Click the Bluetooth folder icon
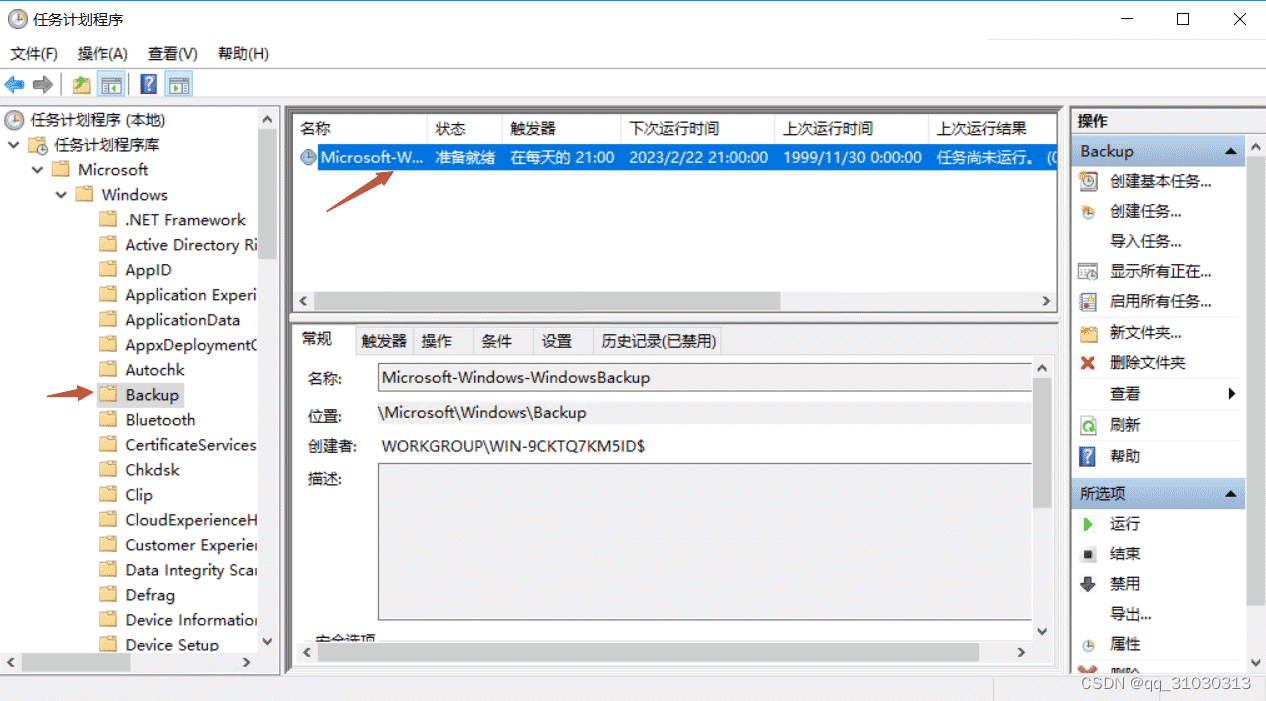 (108, 420)
